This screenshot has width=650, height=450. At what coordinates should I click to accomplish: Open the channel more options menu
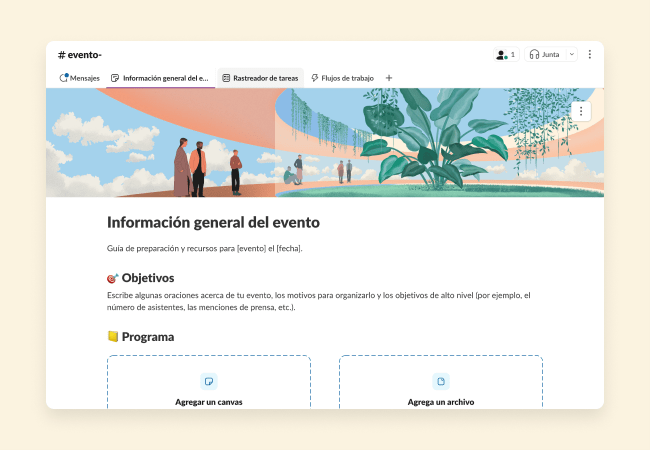(x=590, y=55)
